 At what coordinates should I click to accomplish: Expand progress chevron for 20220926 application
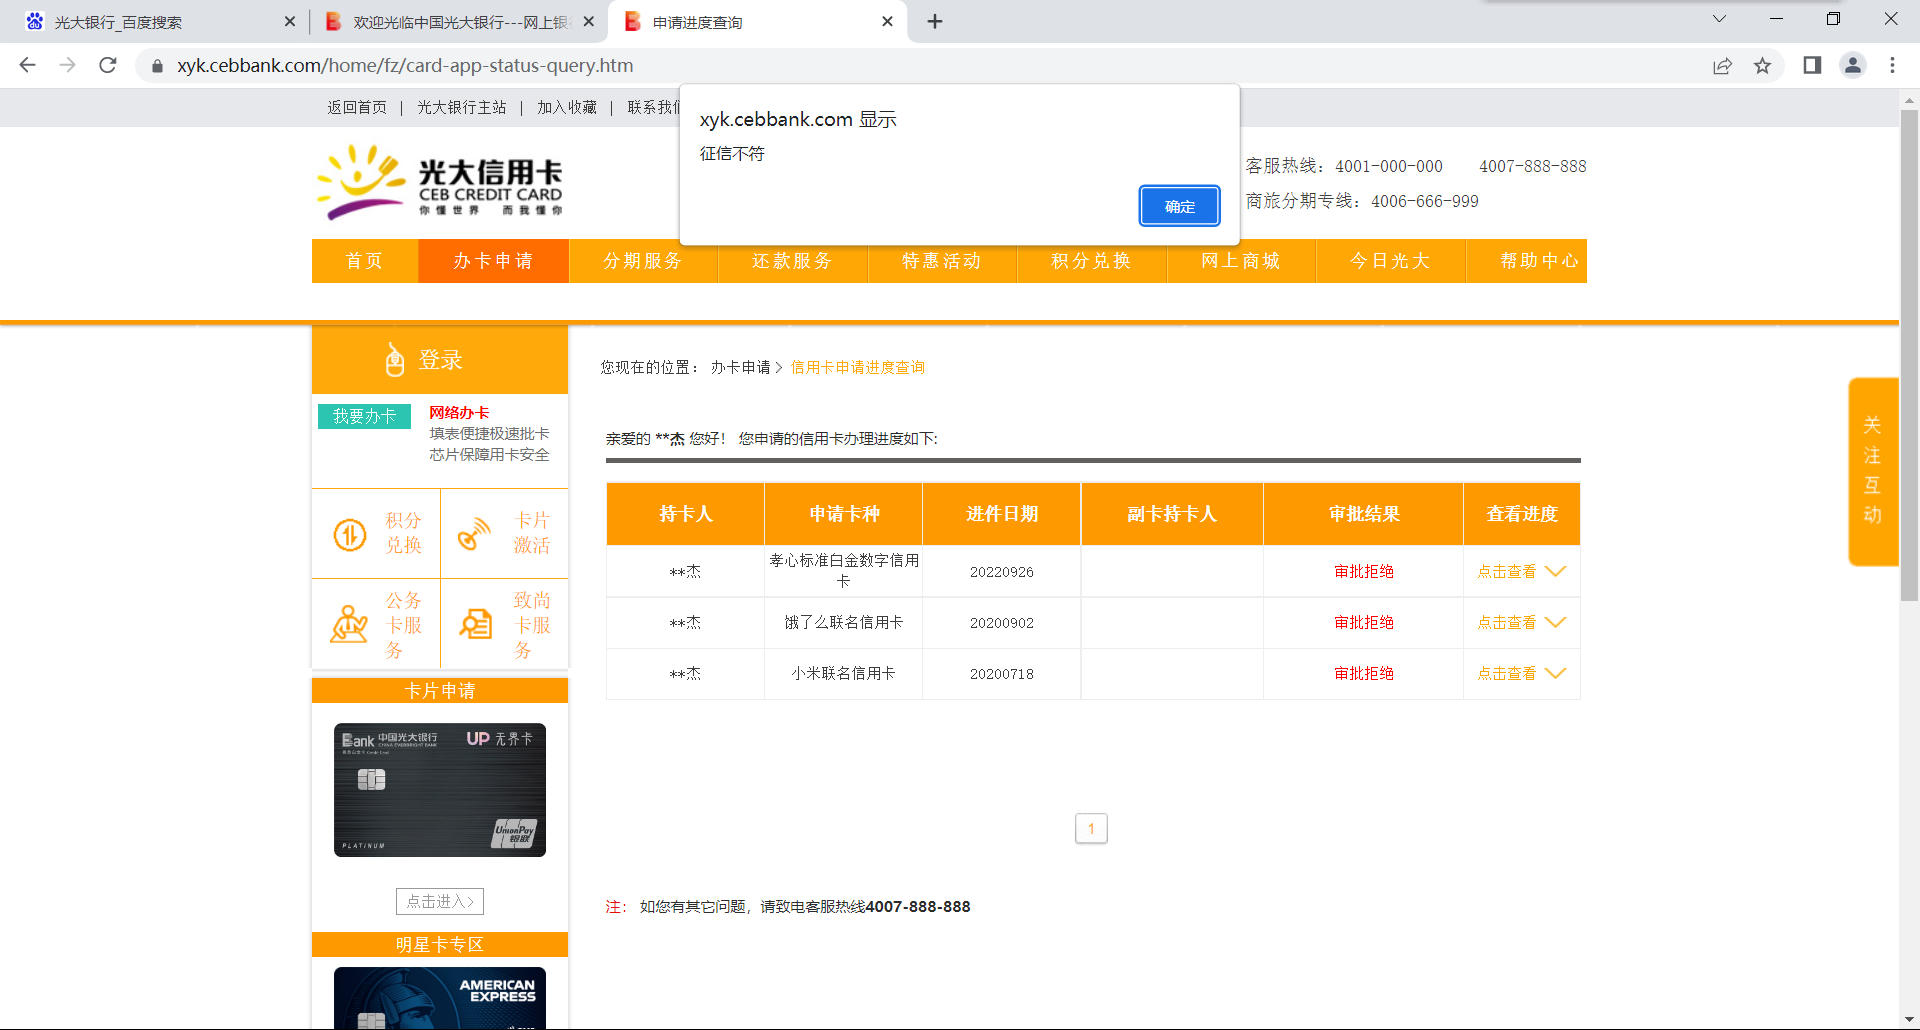click(1555, 571)
